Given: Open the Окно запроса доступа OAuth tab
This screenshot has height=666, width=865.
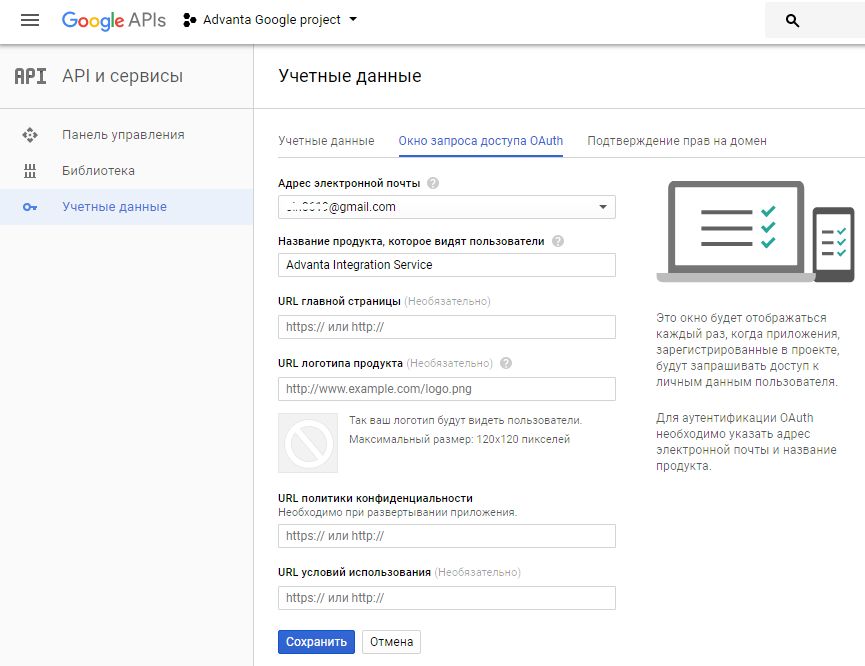Looking at the screenshot, I should pos(480,141).
